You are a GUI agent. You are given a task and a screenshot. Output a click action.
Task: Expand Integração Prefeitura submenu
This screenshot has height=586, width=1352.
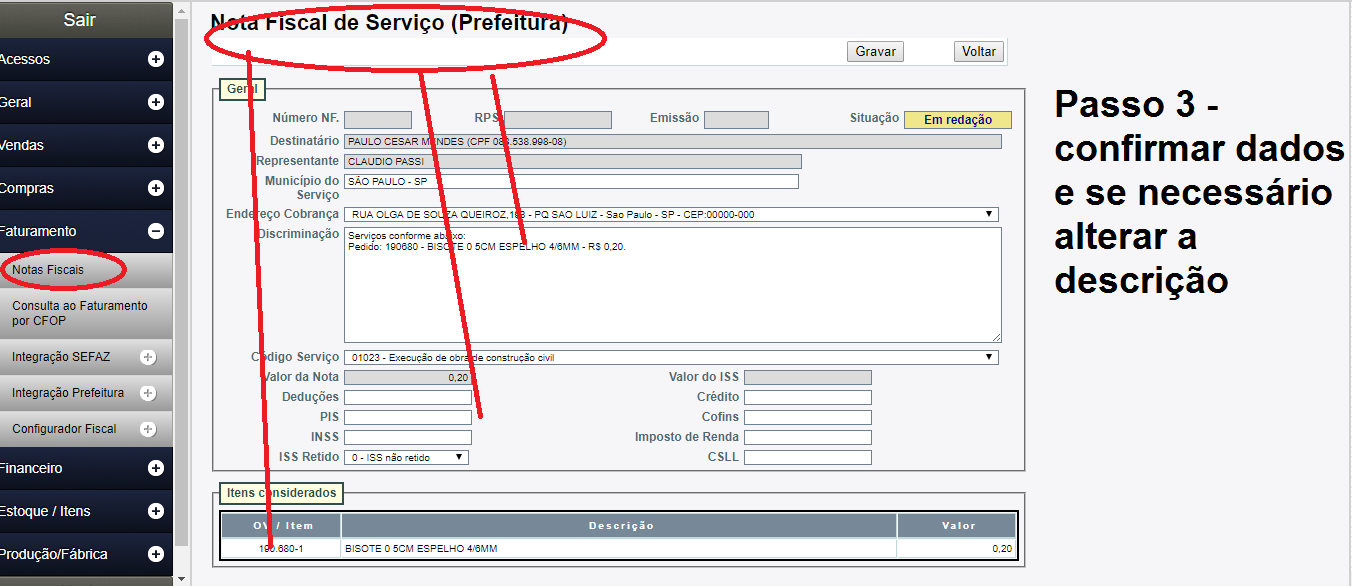[148, 393]
